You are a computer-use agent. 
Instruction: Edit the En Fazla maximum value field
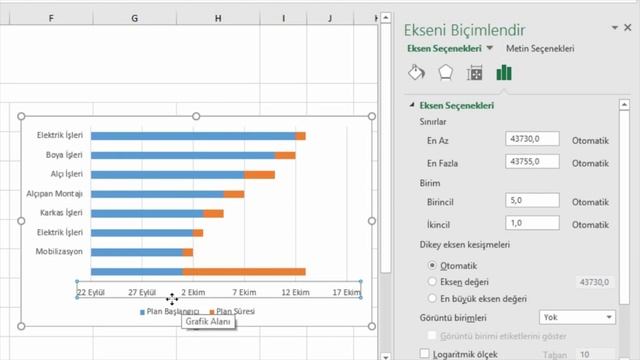tap(532, 161)
